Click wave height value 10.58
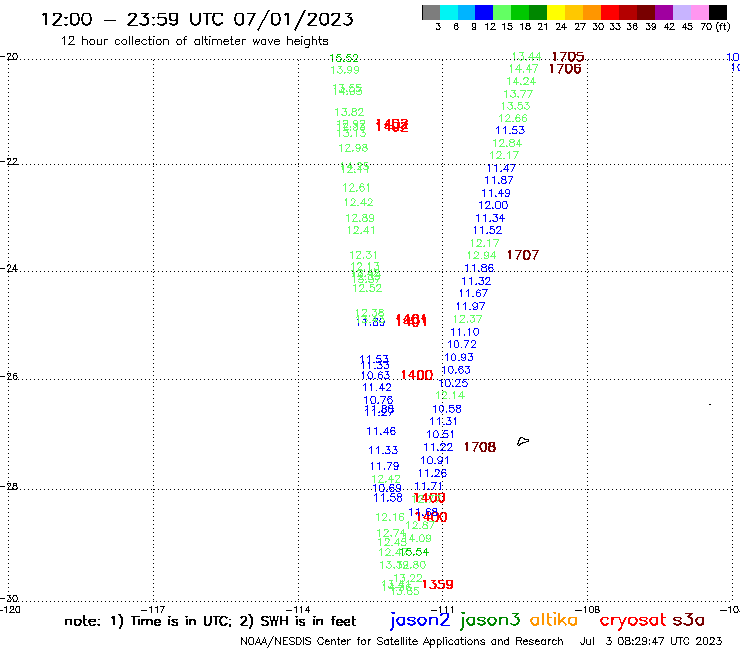Viewport: 740px width, 650px height. [447, 409]
